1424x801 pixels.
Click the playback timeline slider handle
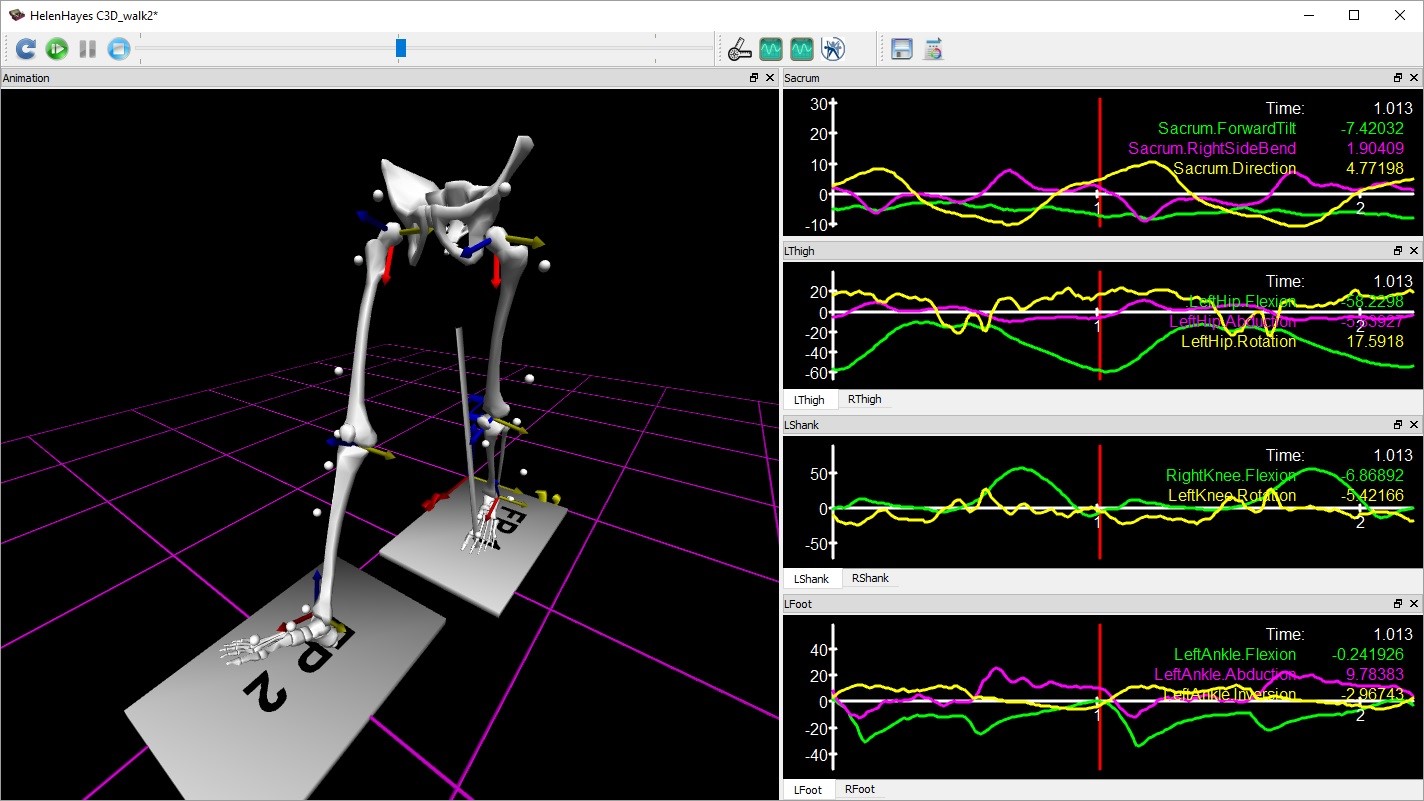point(401,48)
